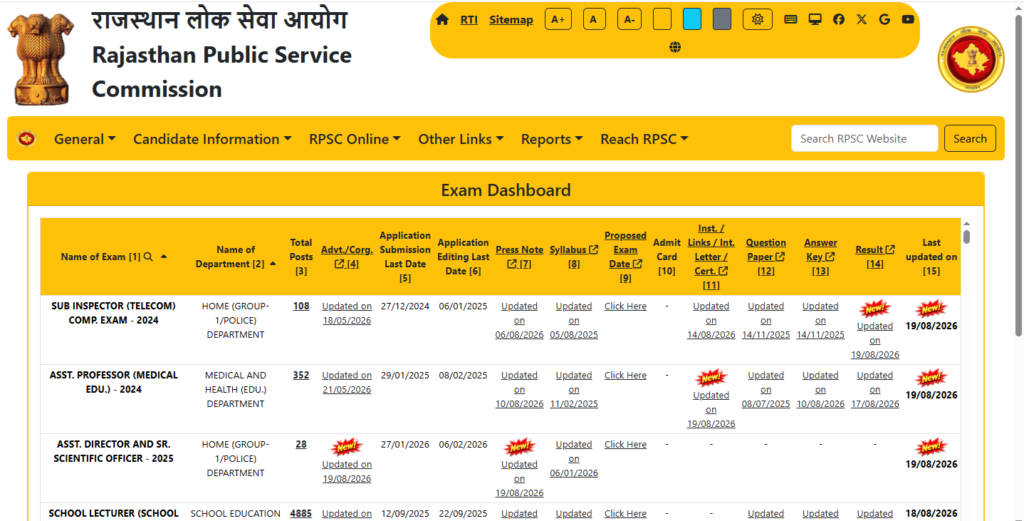
Task: Open the settings gear icon
Action: click(x=757, y=20)
